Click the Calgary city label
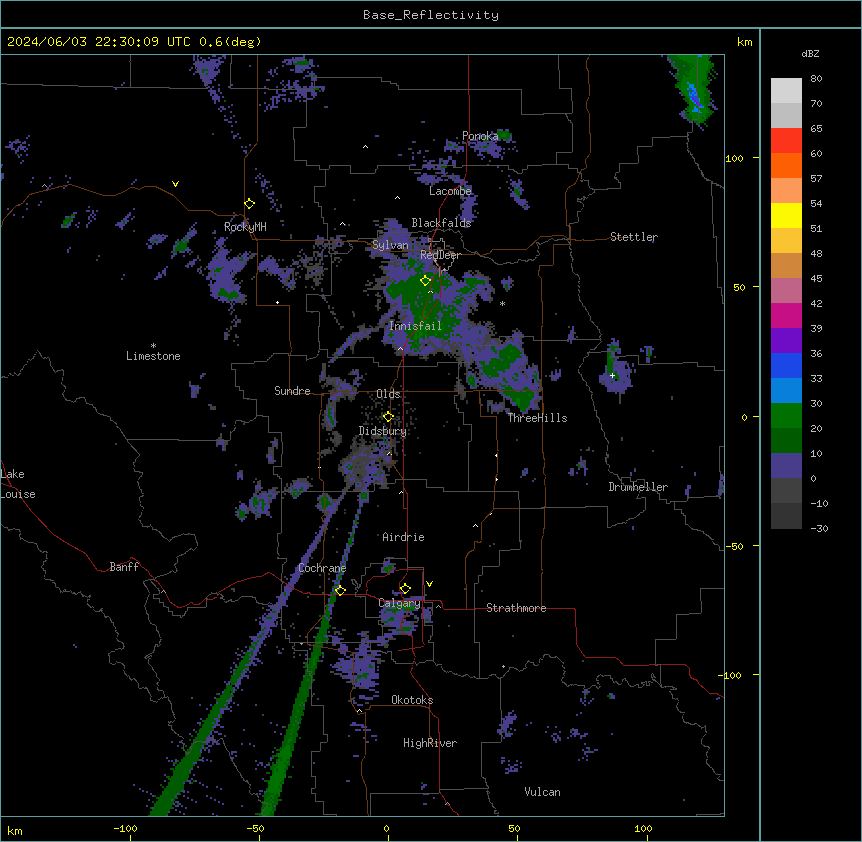Screen dimensions: 862x842 click(x=399, y=603)
